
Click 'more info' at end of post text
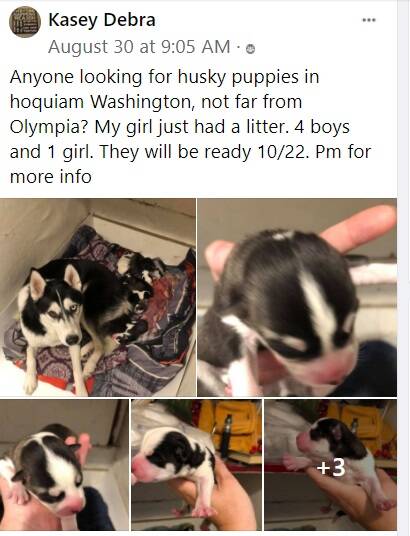point(51,177)
